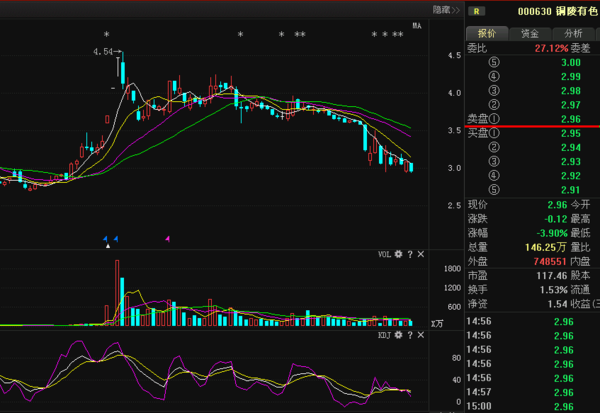Click stock title 000630 铜陵有色
The height and width of the screenshot is (413, 600).
(x=557, y=11)
